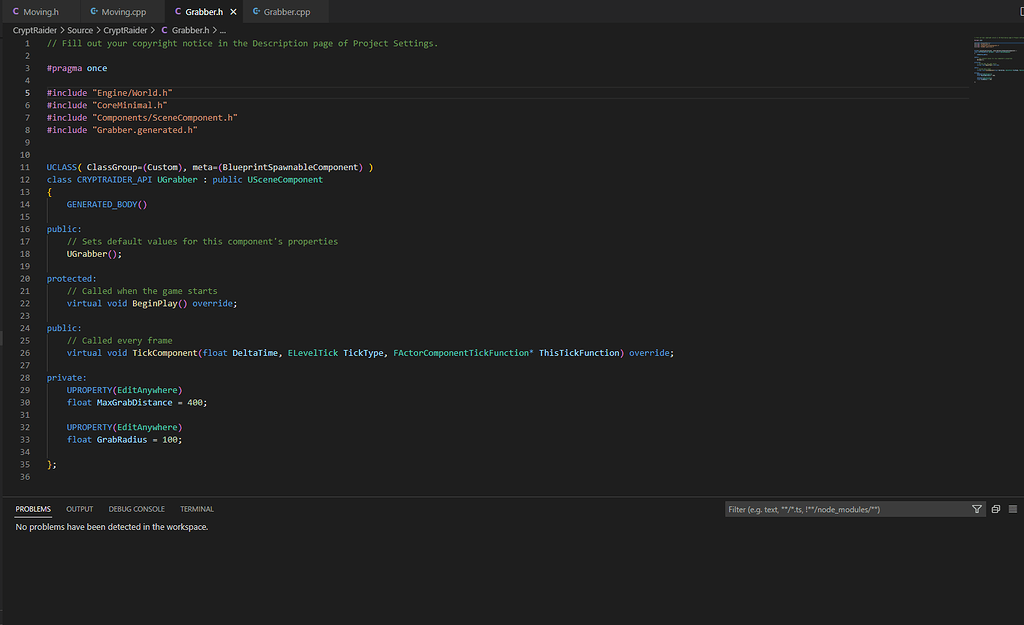Click the TickComponent function name
The height and width of the screenshot is (625, 1024).
tap(165, 353)
